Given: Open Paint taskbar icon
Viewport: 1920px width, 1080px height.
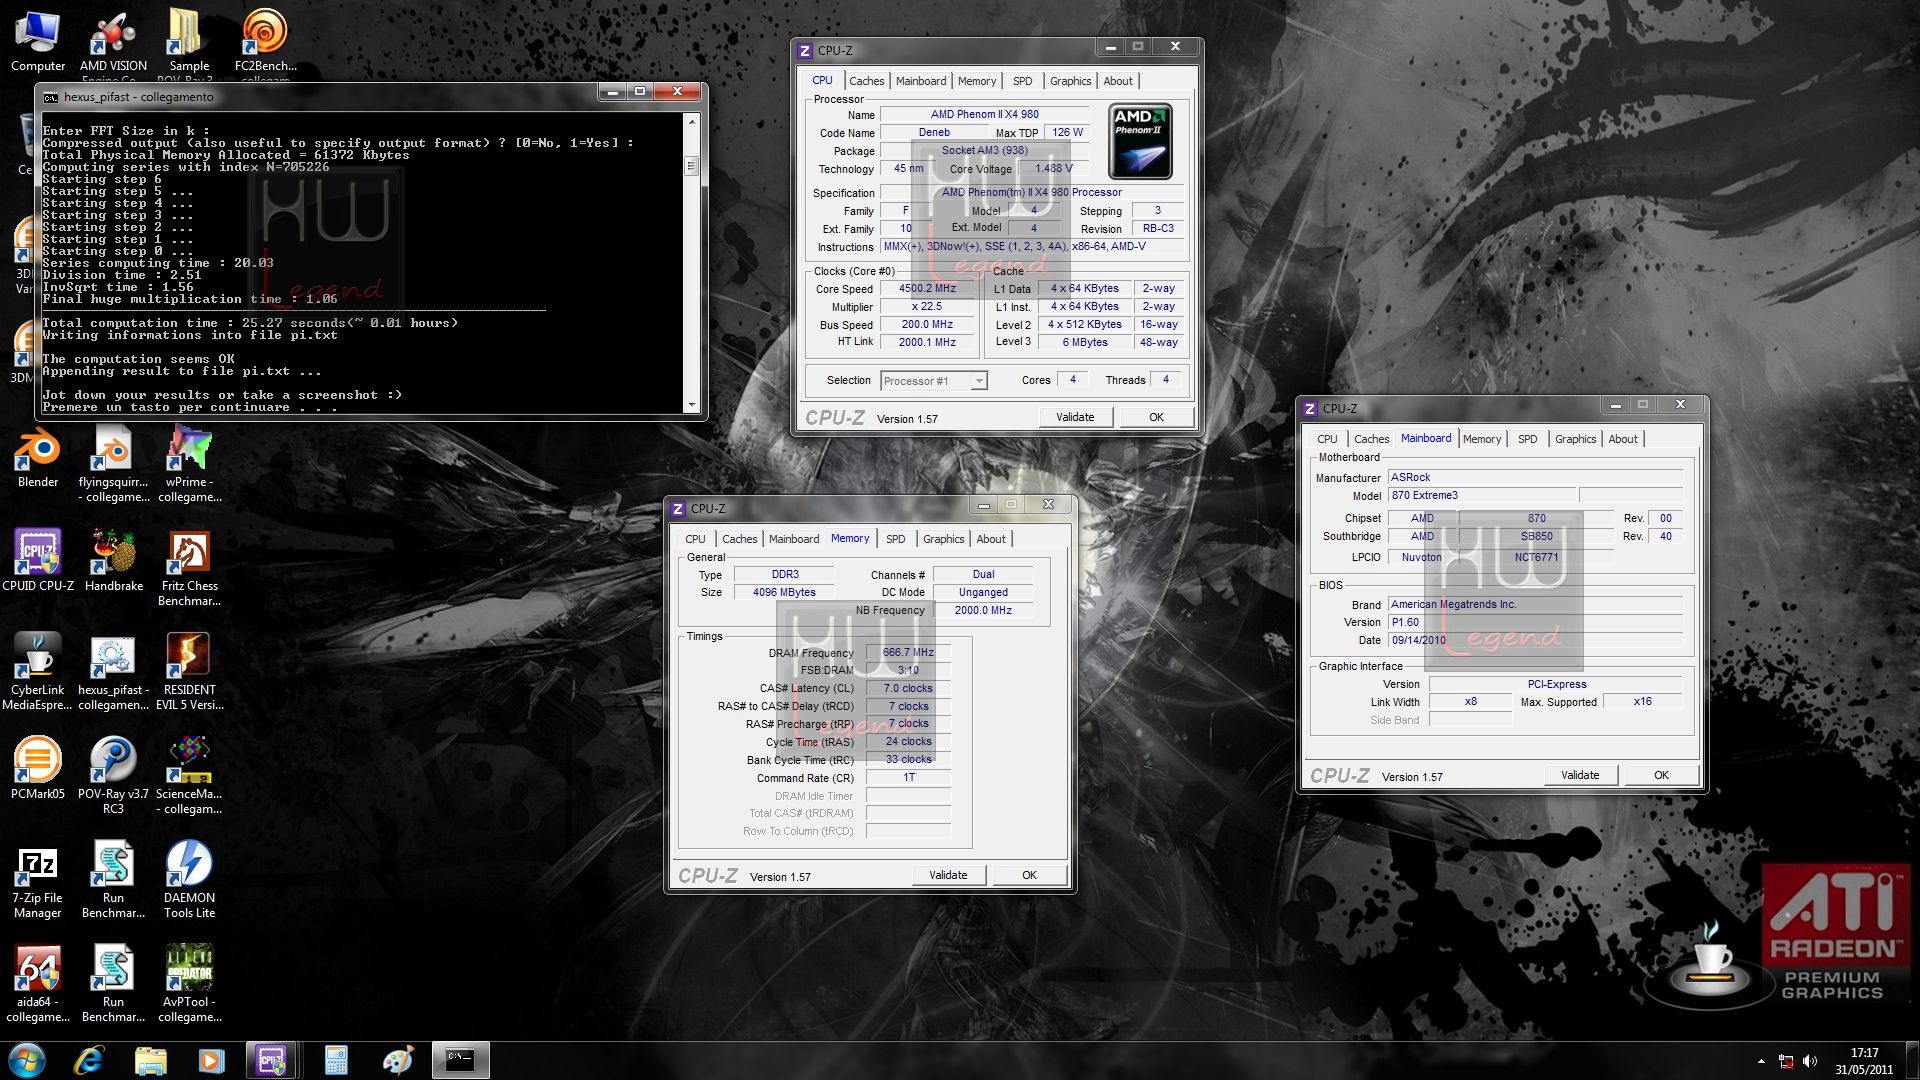Looking at the screenshot, I should tap(398, 1060).
